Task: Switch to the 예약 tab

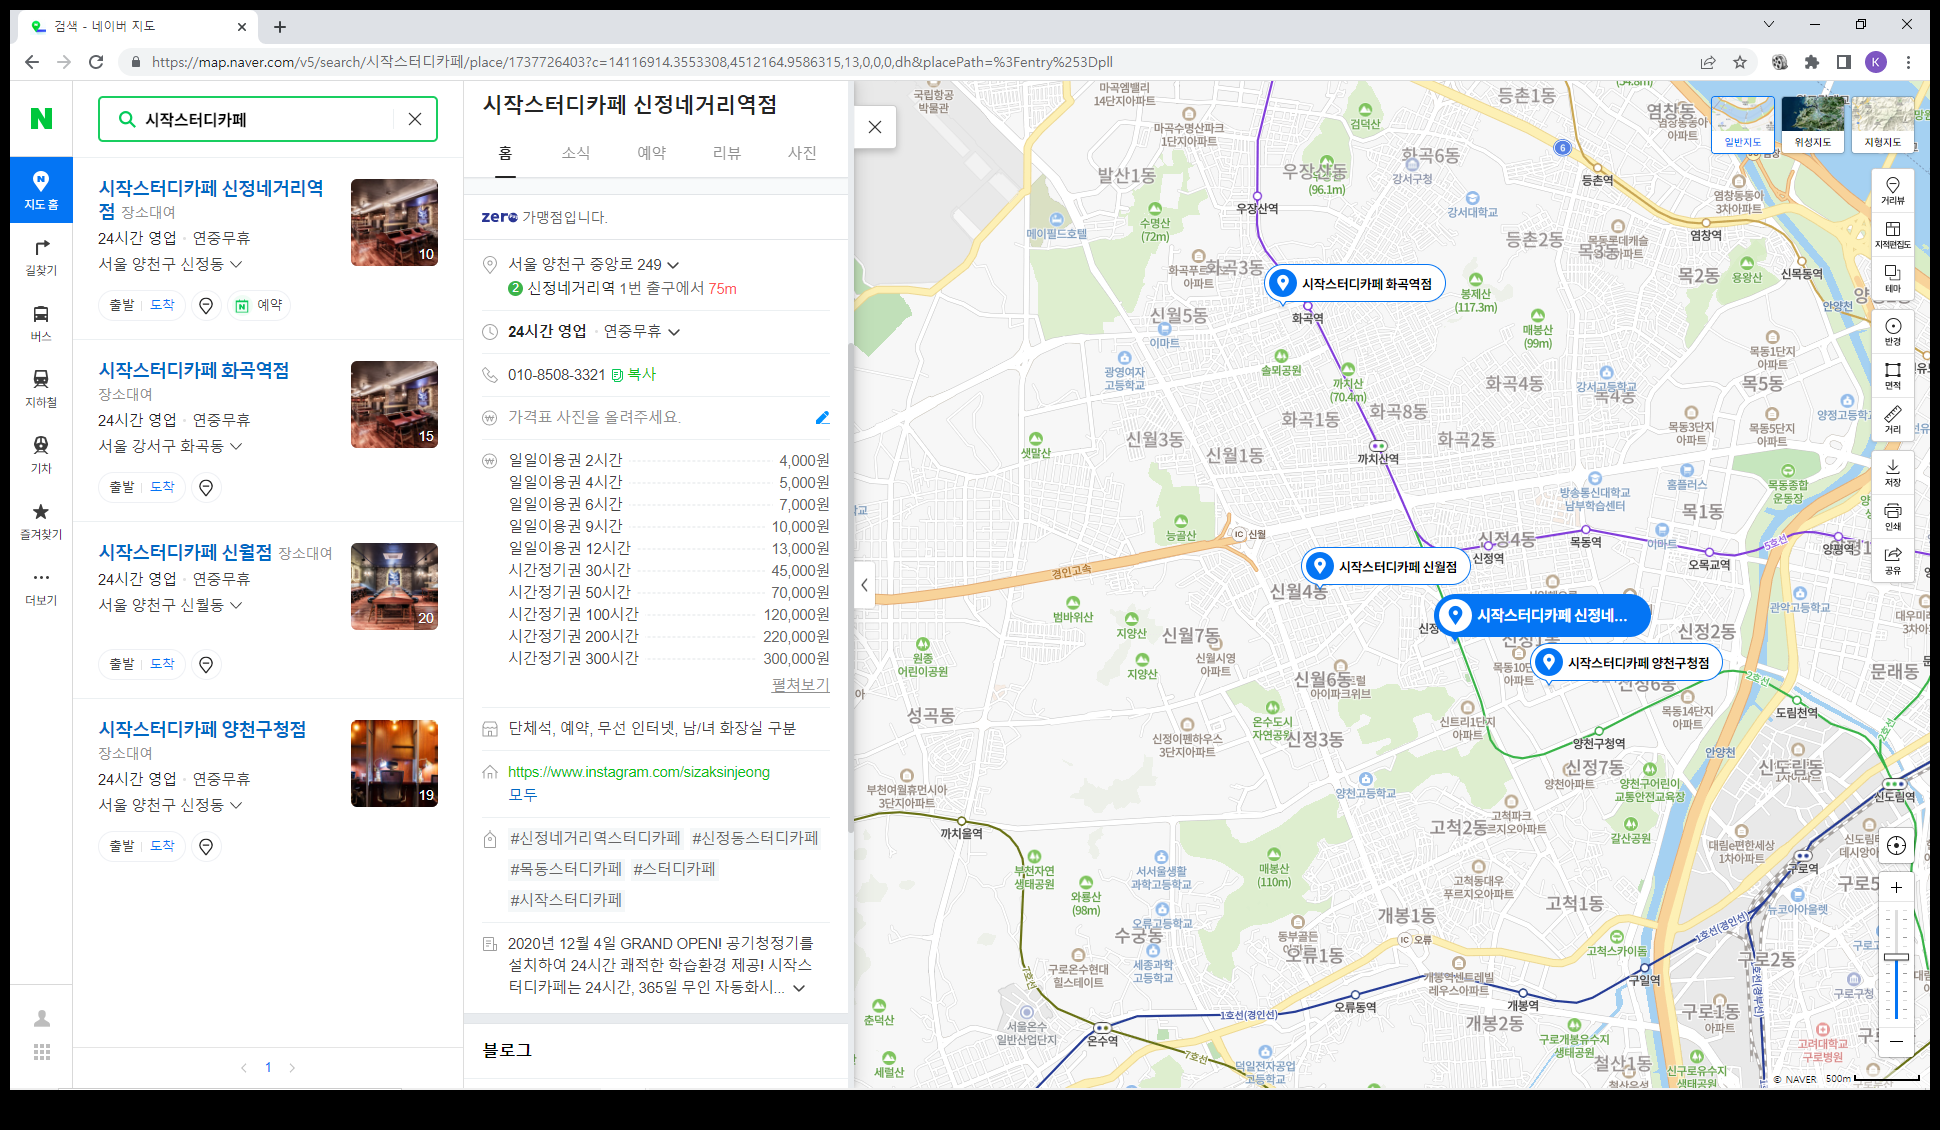Action: click(652, 153)
